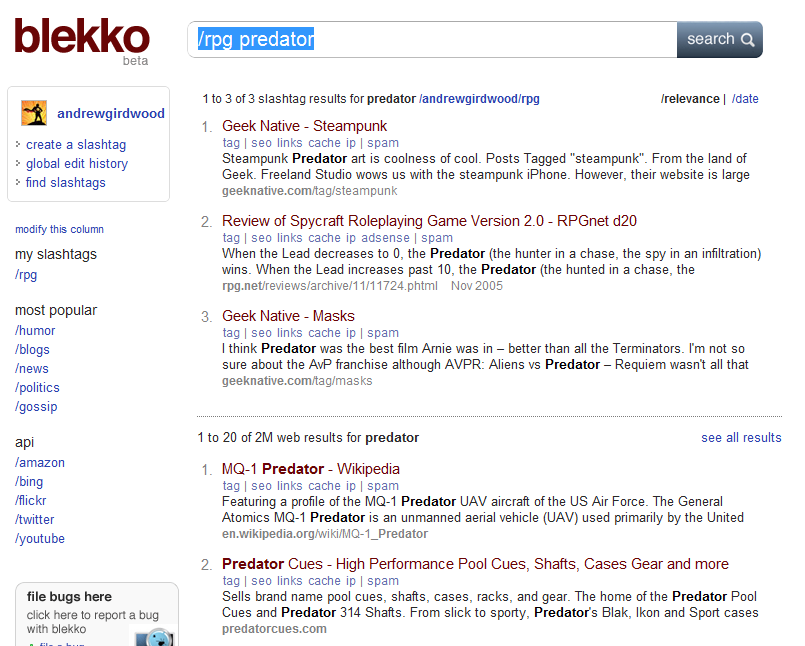Screen dimensions: 805x646
Task: Sort results by /date
Action: 744,99
